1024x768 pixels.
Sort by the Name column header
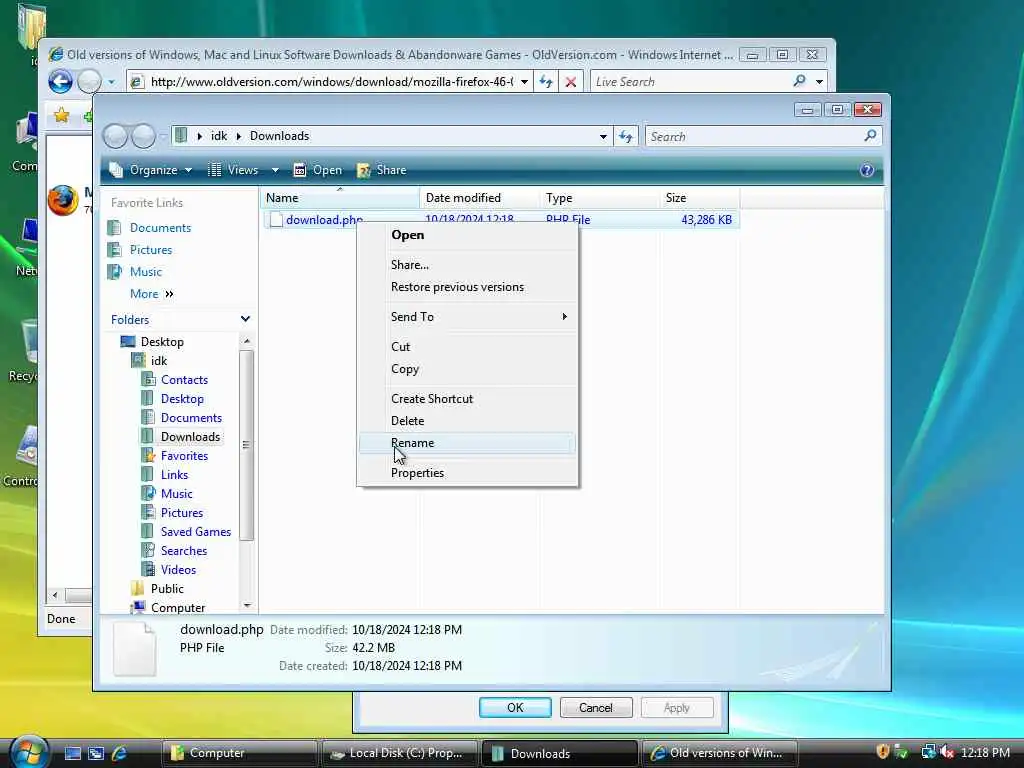pos(340,198)
